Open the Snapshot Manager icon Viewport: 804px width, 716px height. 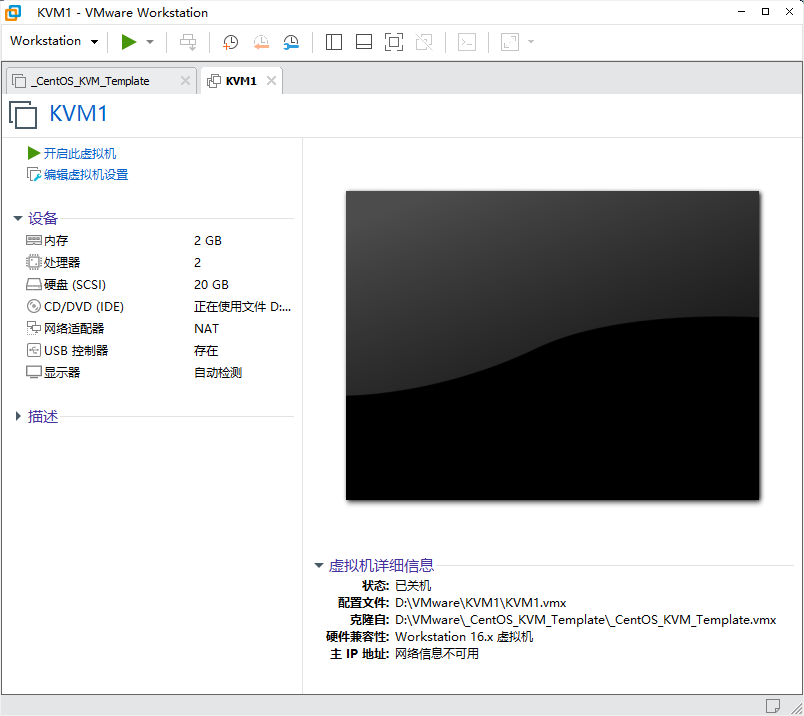point(291,42)
